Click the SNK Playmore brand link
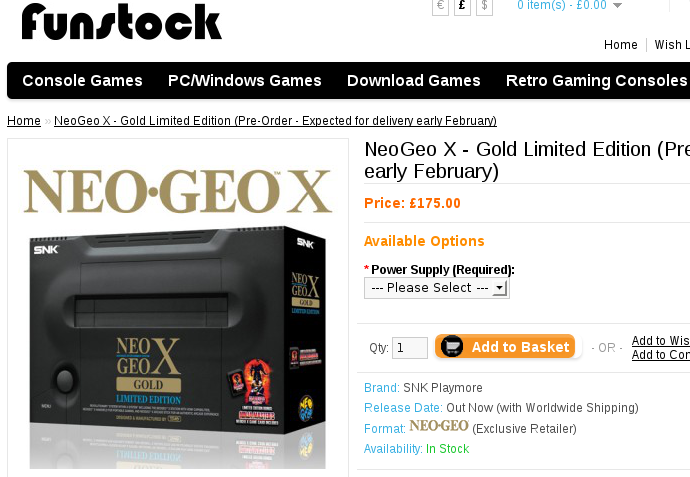Viewport: 690px width, 477px height. (443, 388)
